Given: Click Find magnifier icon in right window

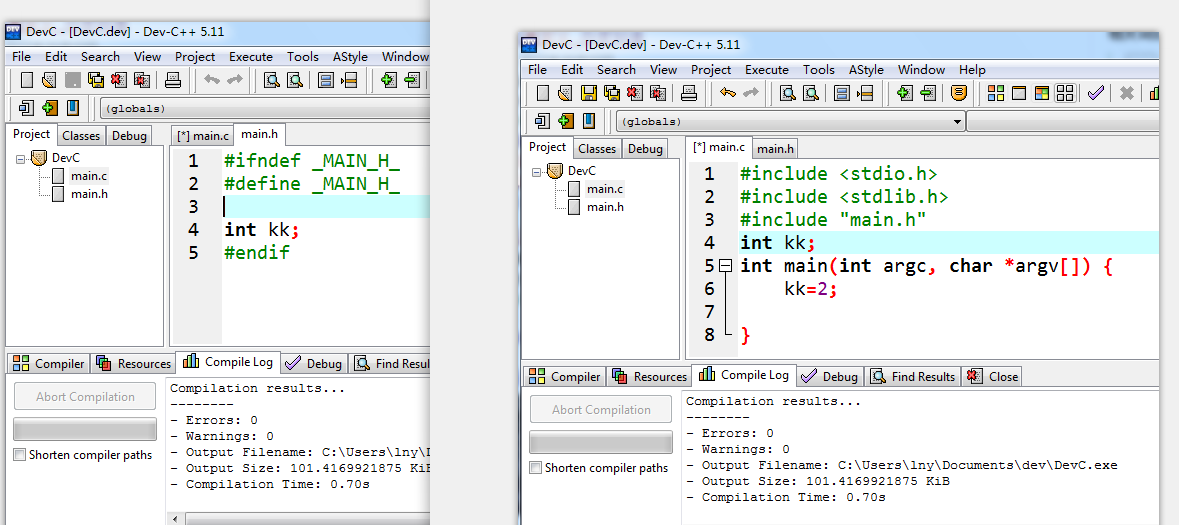Looking at the screenshot, I should tap(787, 93).
